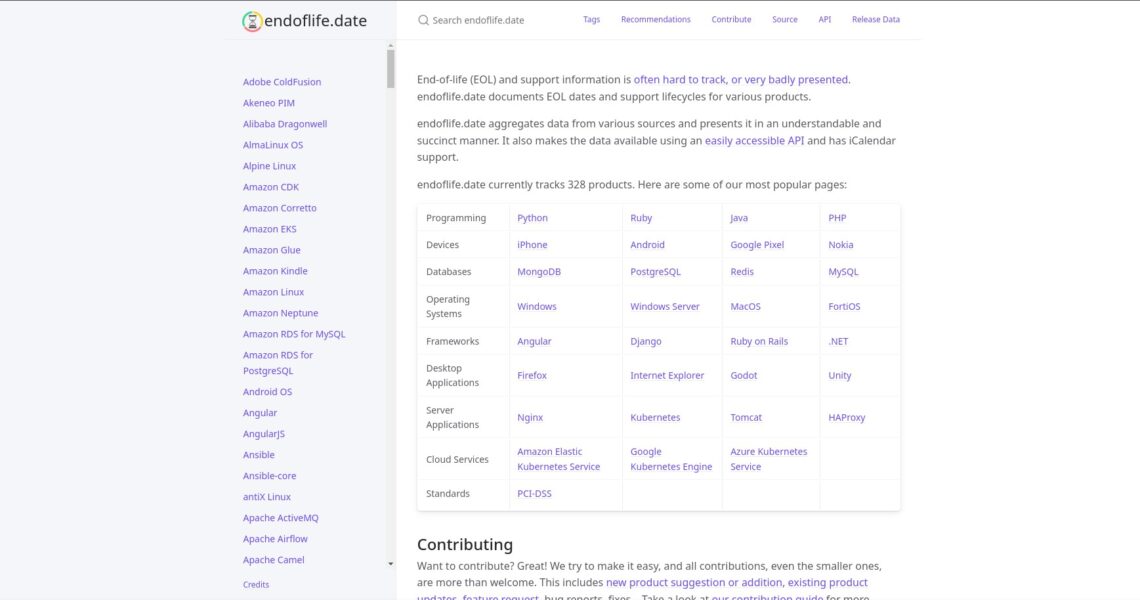Screen dimensions: 1140x600
Task: Open the Google Pixel devices link
Action: (757, 245)
